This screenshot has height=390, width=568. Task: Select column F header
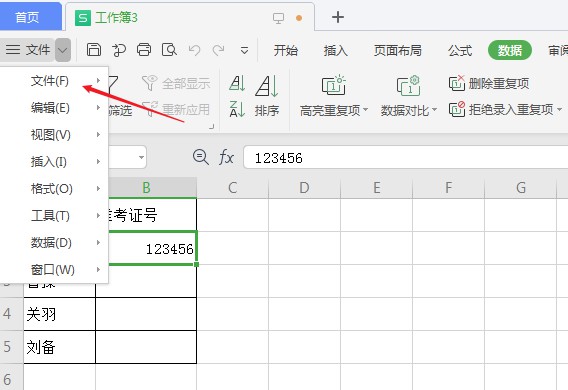pyautogui.click(x=448, y=188)
